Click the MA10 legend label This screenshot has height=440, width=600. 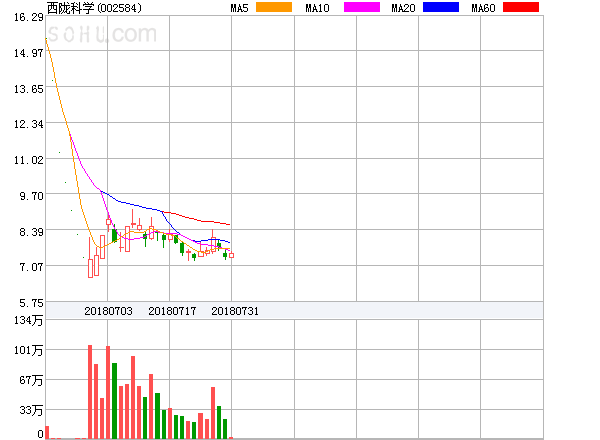317,8
